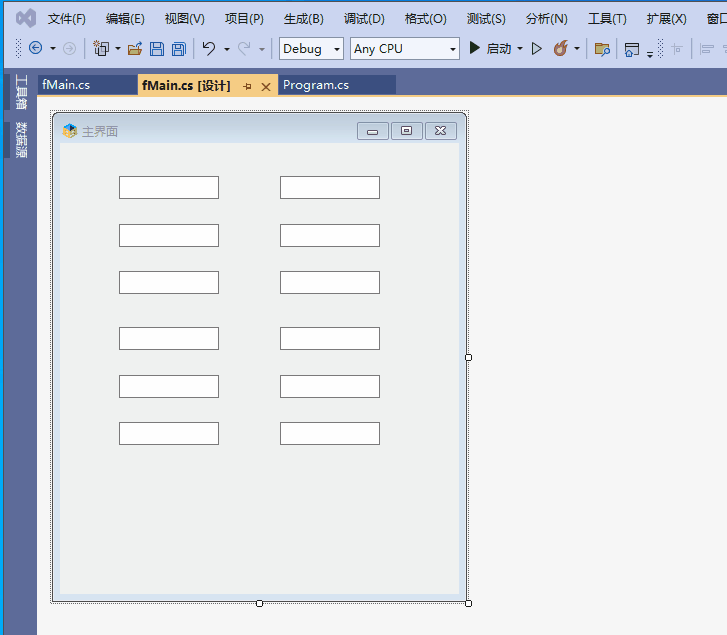The image size is (727, 635).
Task: Click the Visual Studio logo icon
Action: coord(26,19)
